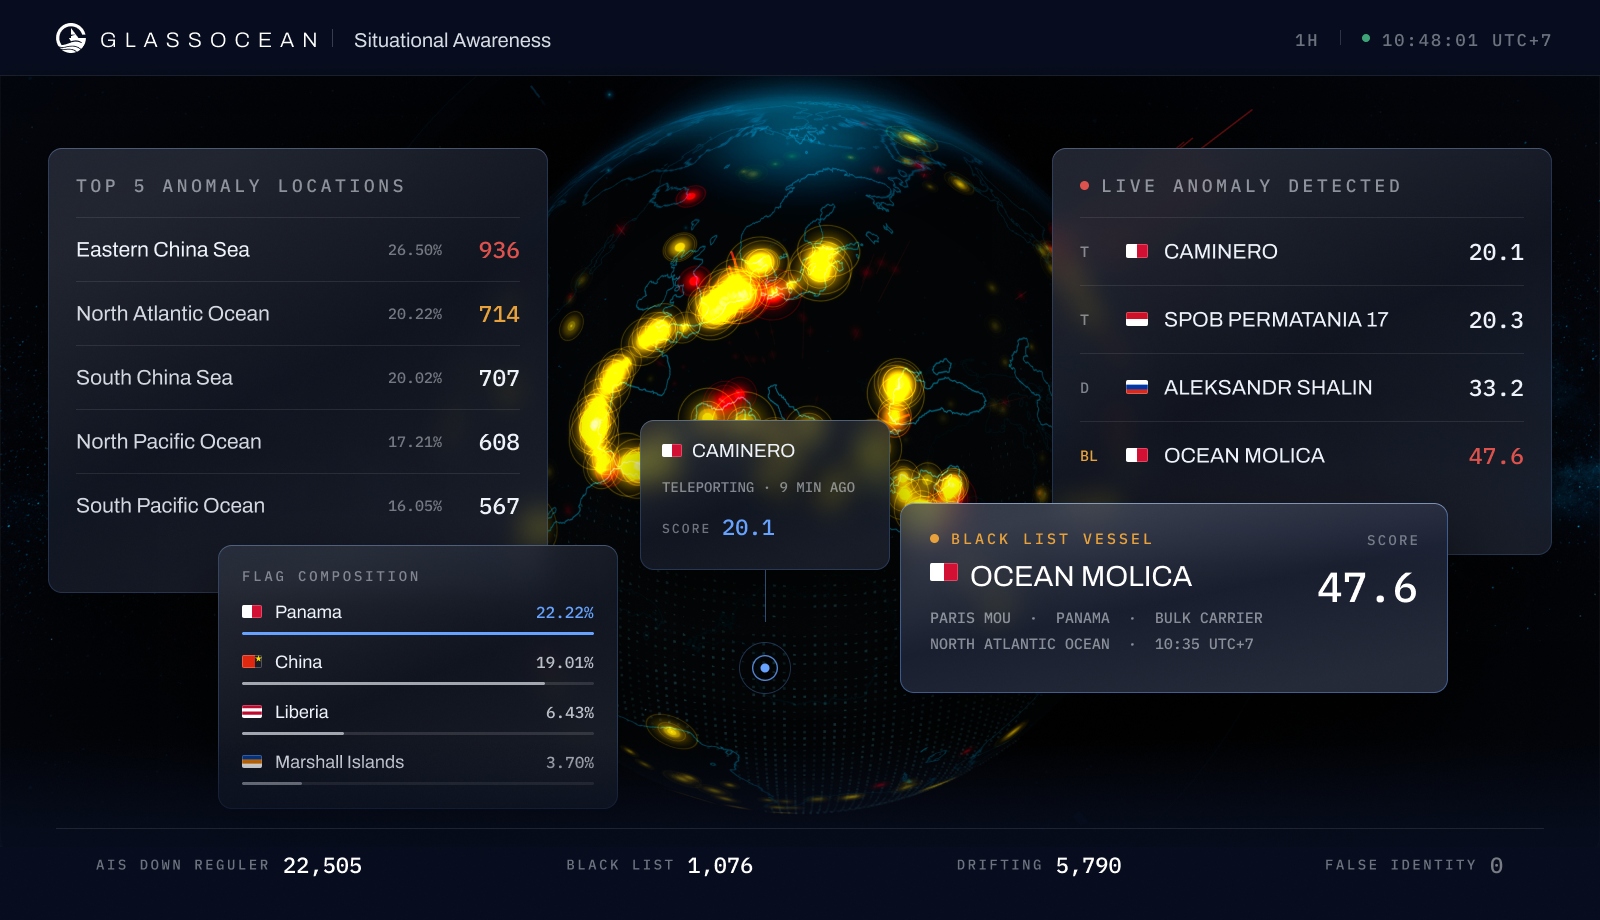This screenshot has height=920, width=1600.
Task: Select the South China Sea location
Action: coord(298,378)
